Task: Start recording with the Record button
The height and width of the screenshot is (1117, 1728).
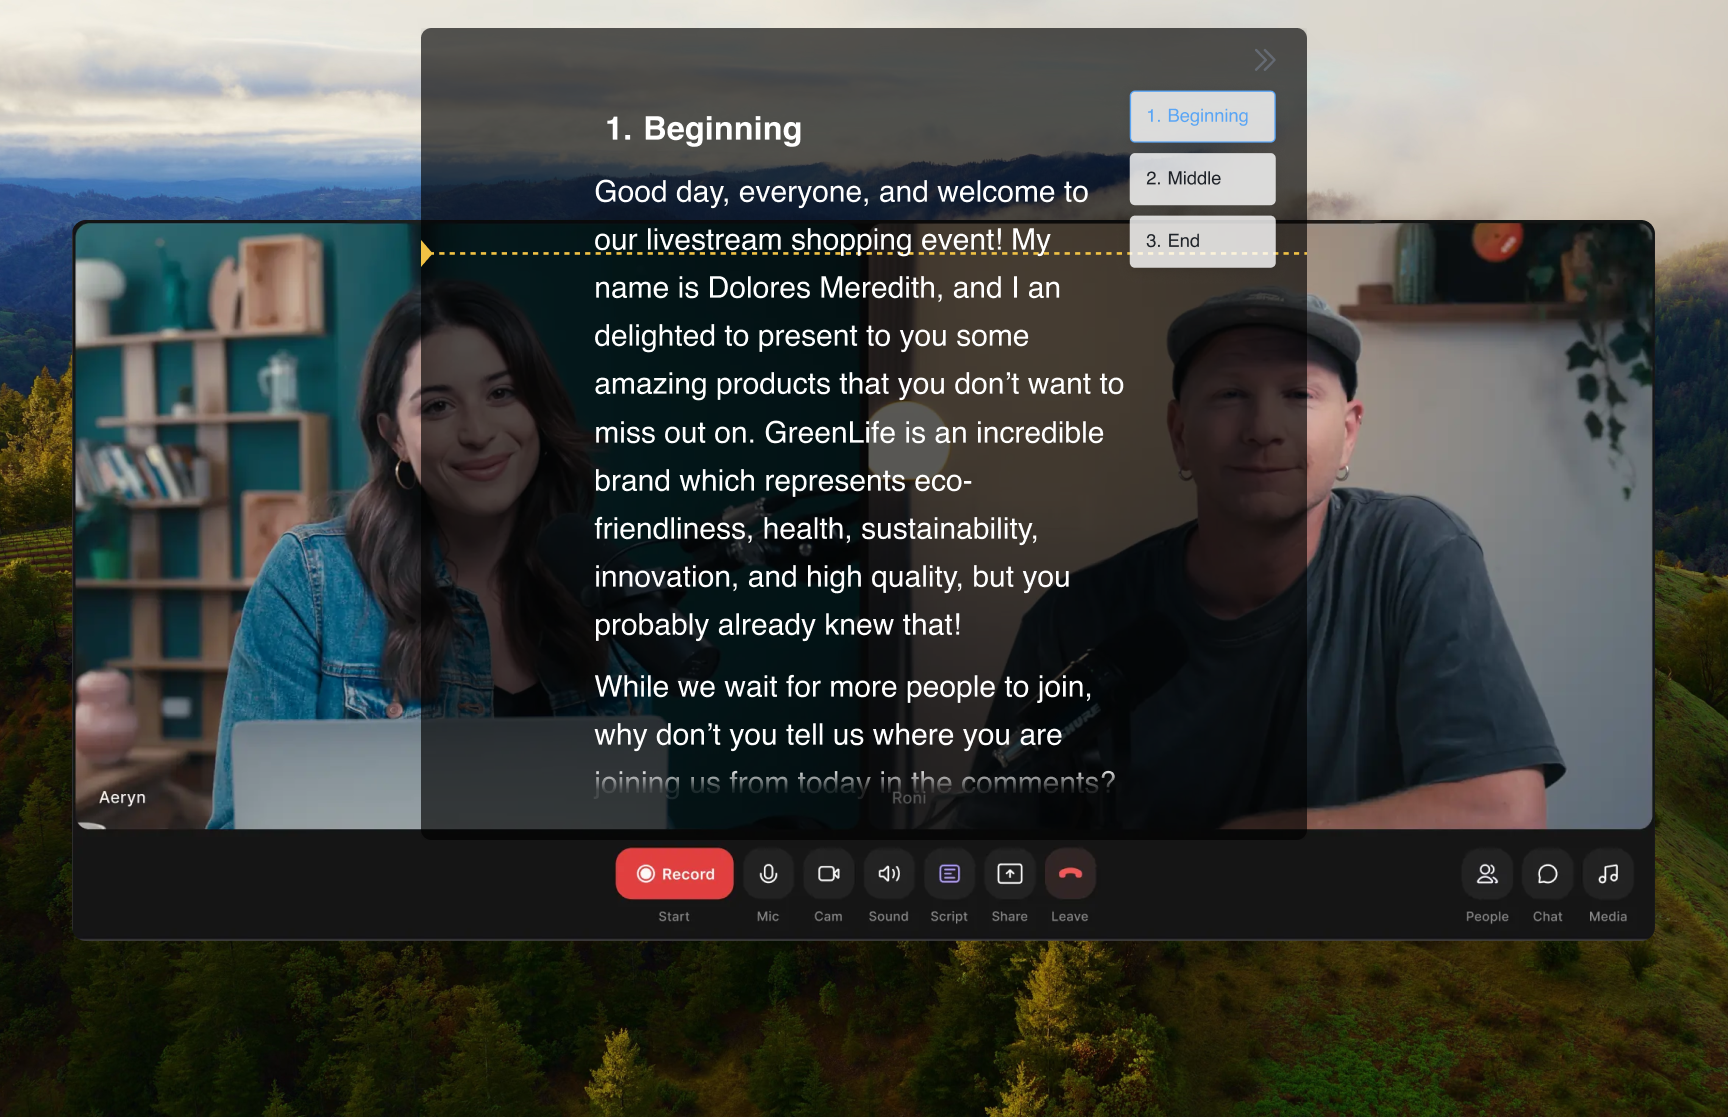Action: click(x=674, y=874)
